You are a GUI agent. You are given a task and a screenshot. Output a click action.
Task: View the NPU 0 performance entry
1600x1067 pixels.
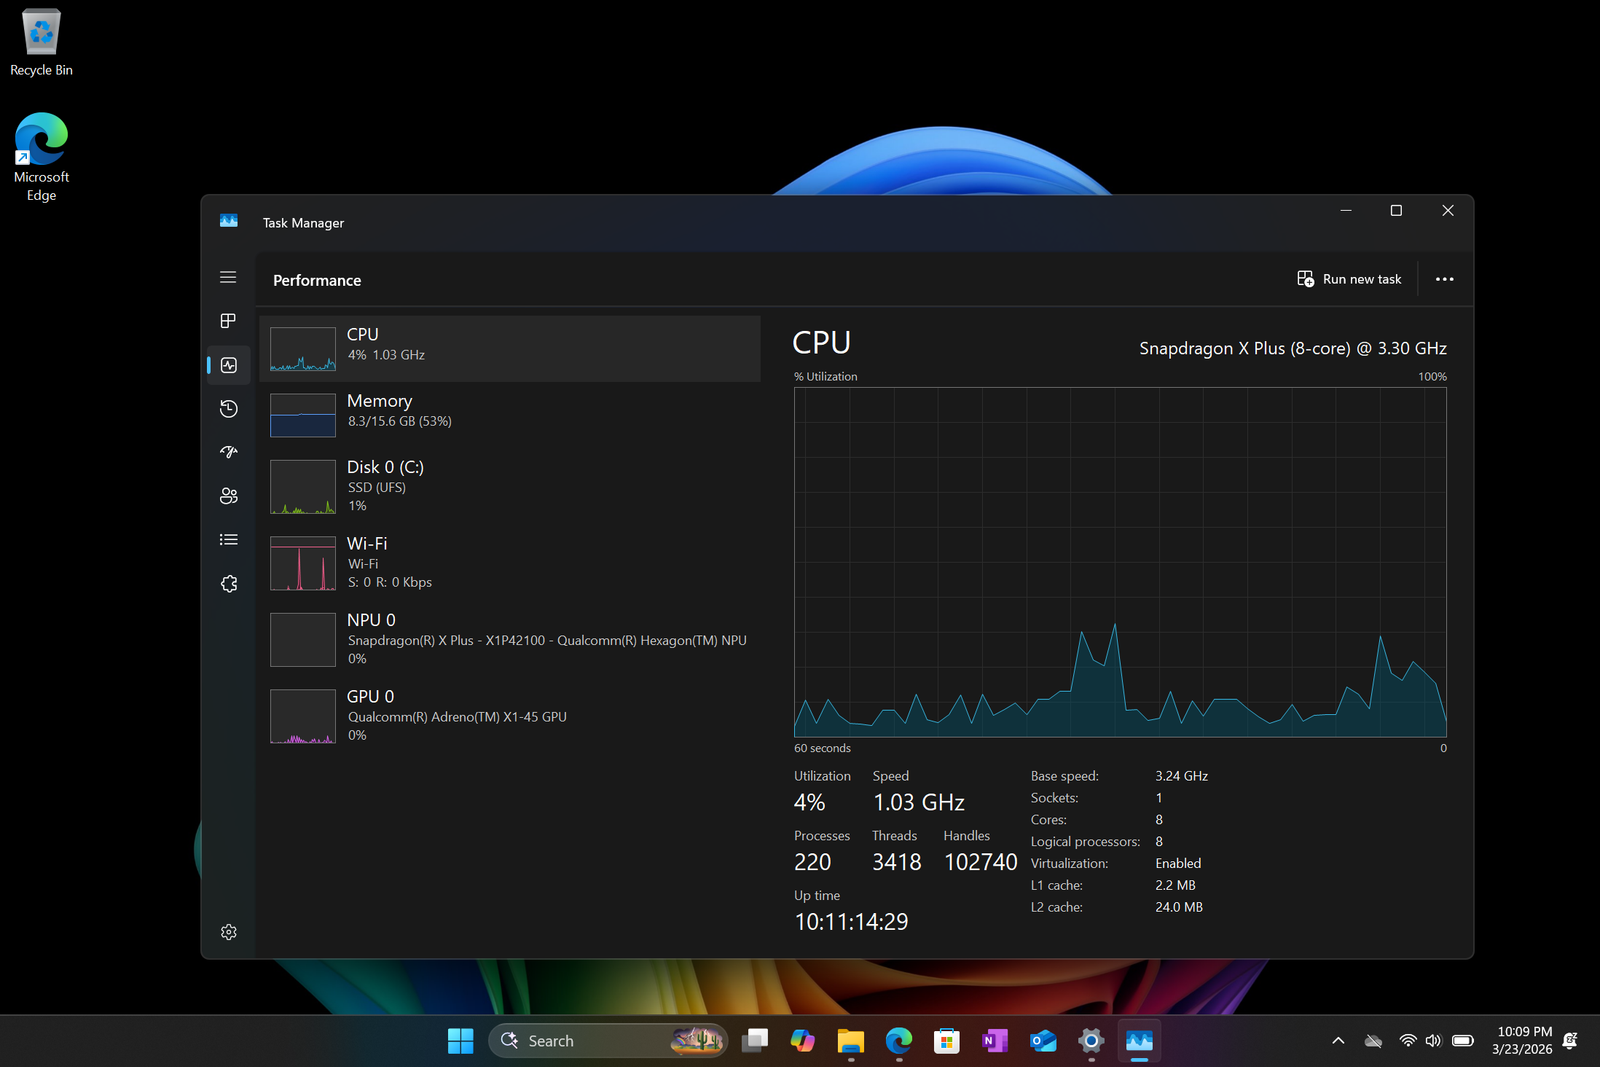click(509, 639)
